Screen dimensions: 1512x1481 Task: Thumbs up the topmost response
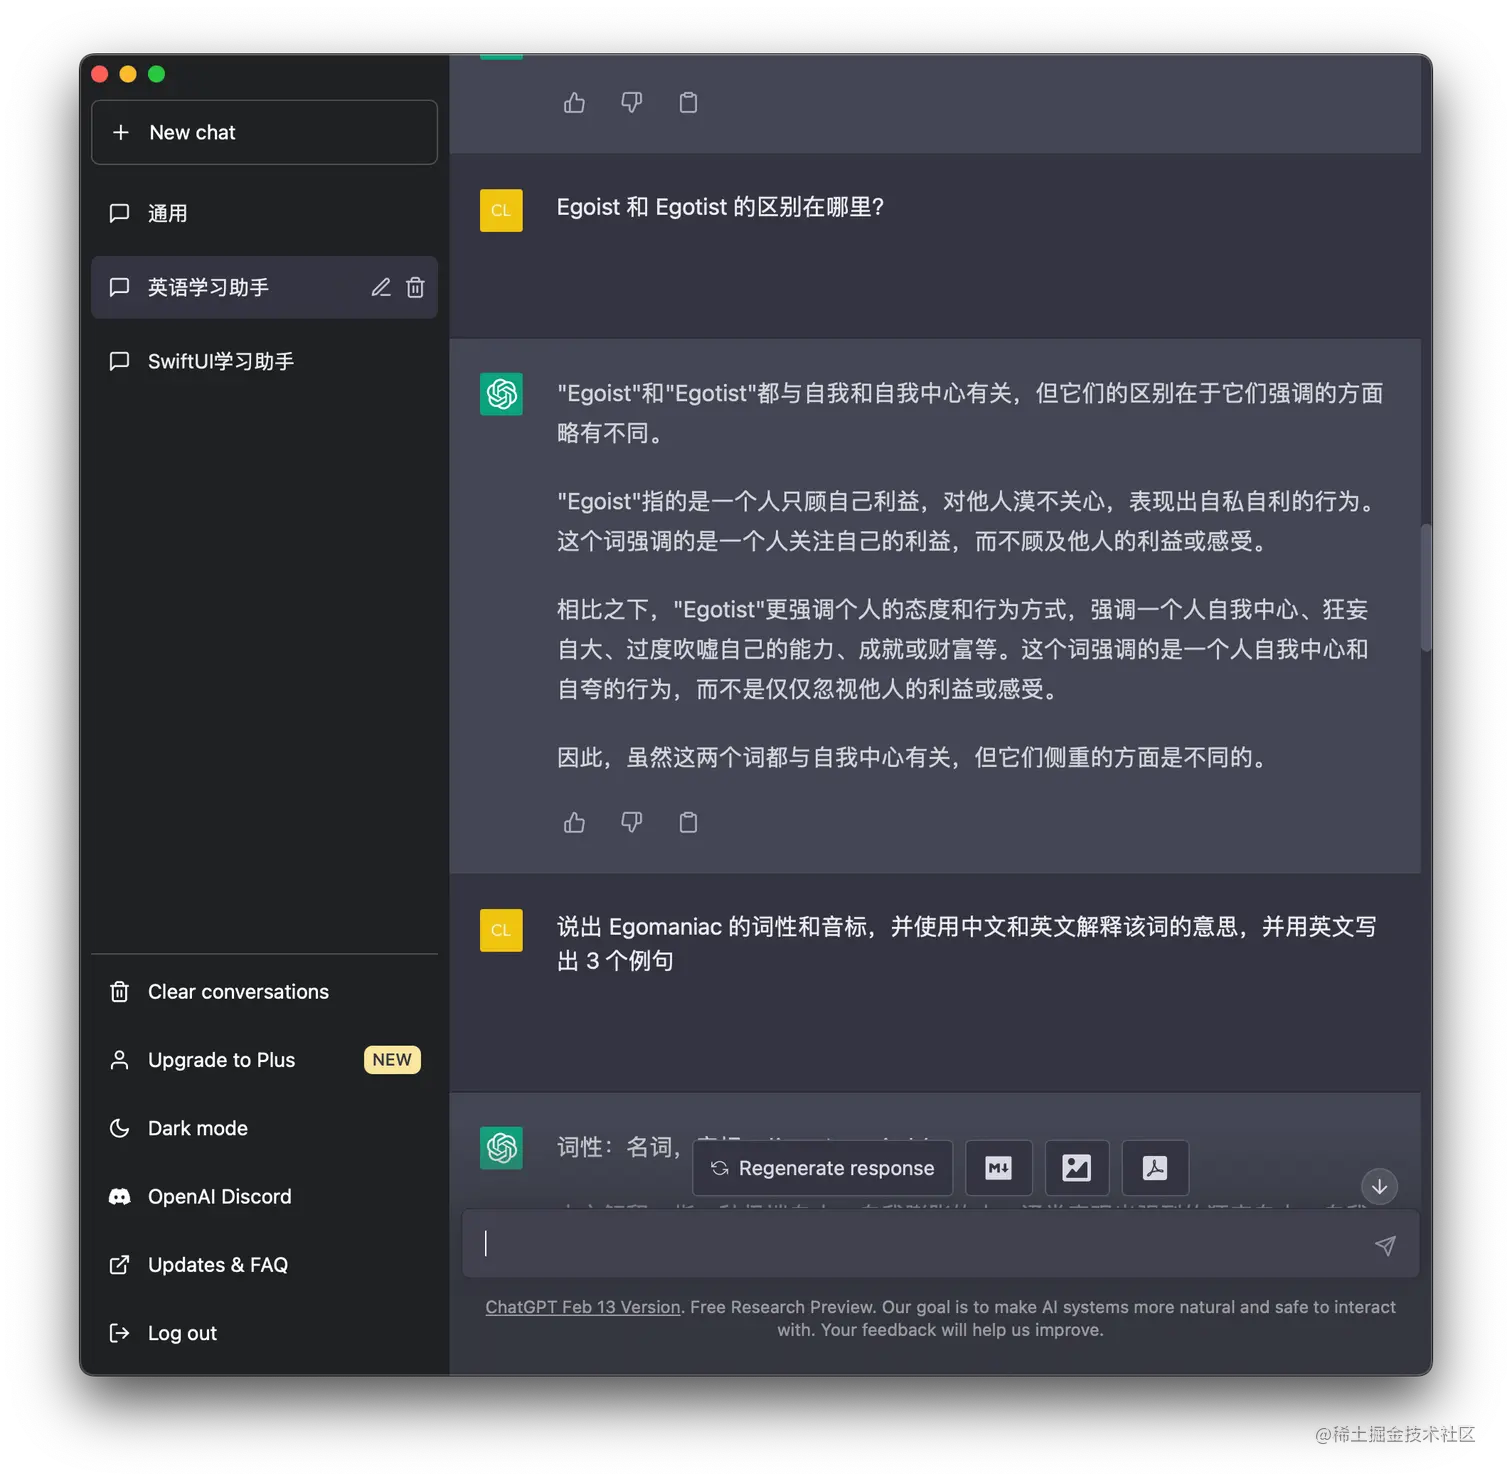click(x=574, y=102)
